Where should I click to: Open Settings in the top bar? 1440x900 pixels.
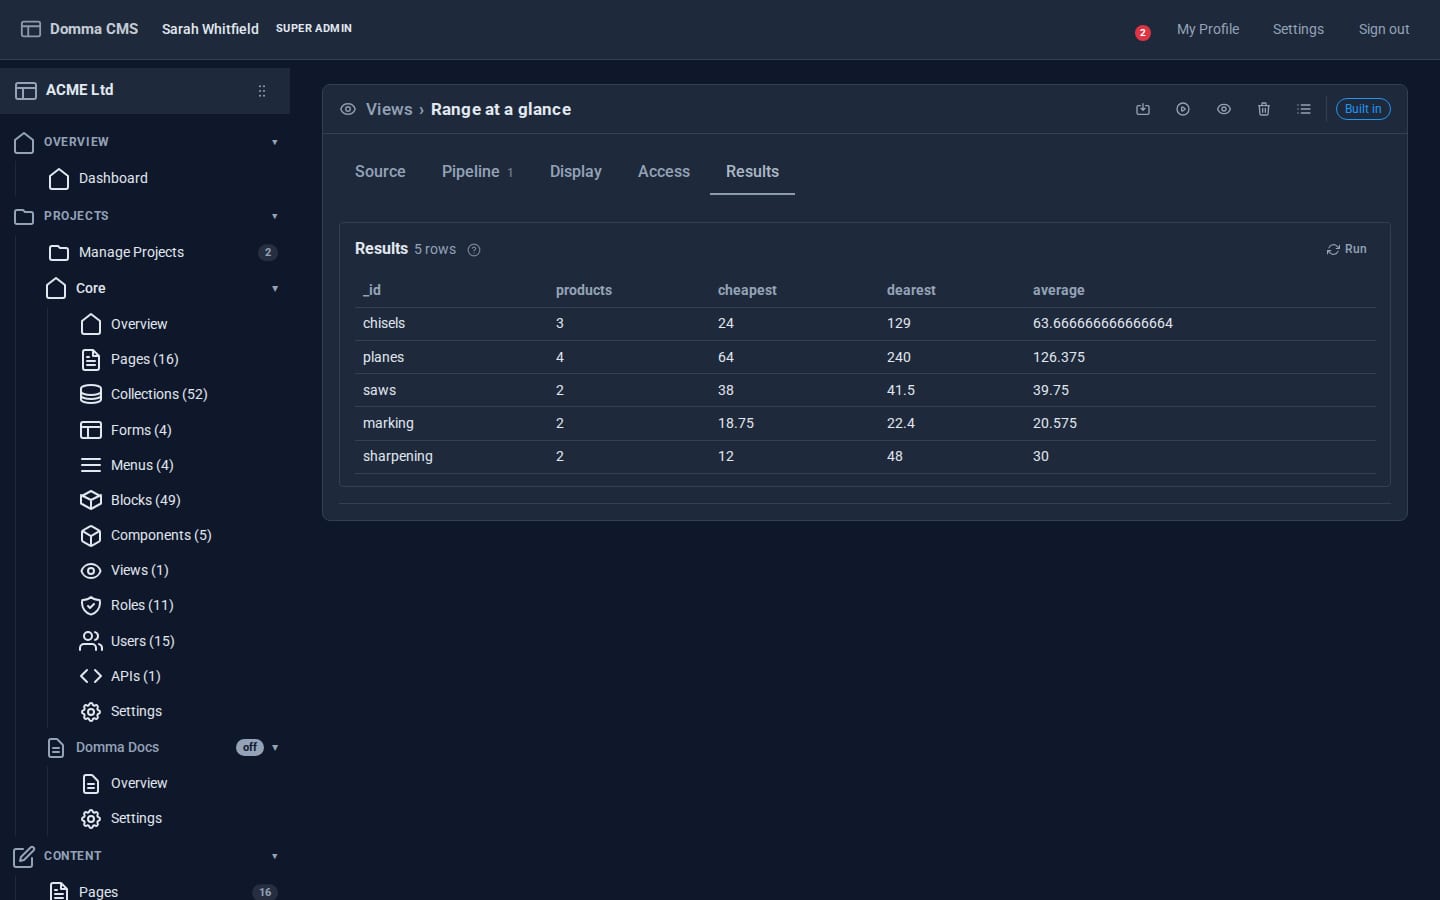pos(1298,29)
